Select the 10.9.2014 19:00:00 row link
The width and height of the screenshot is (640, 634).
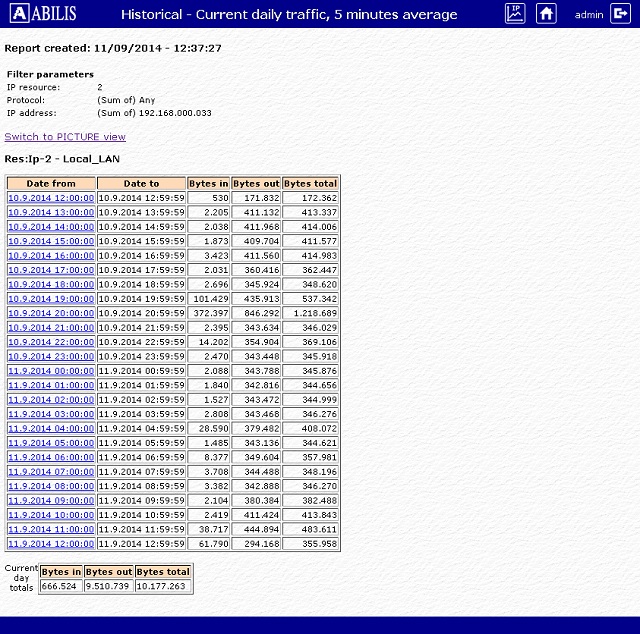(x=51, y=299)
